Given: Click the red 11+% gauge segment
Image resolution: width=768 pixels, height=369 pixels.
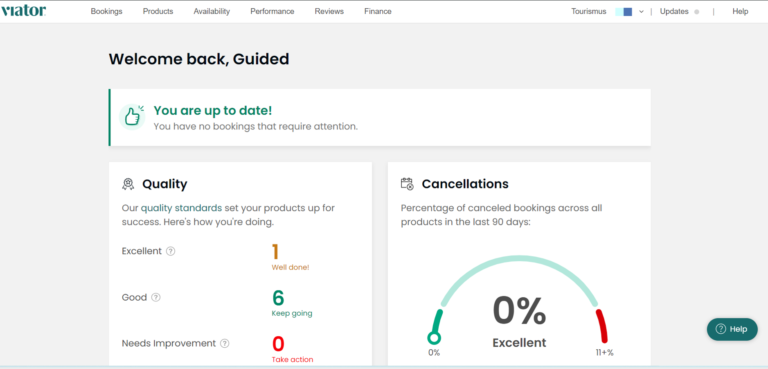Looking at the screenshot, I should [601, 326].
